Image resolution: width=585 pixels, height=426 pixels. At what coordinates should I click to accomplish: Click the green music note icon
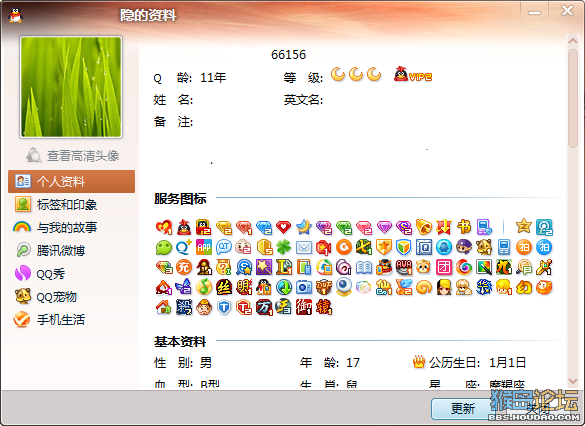[x=204, y=287]
